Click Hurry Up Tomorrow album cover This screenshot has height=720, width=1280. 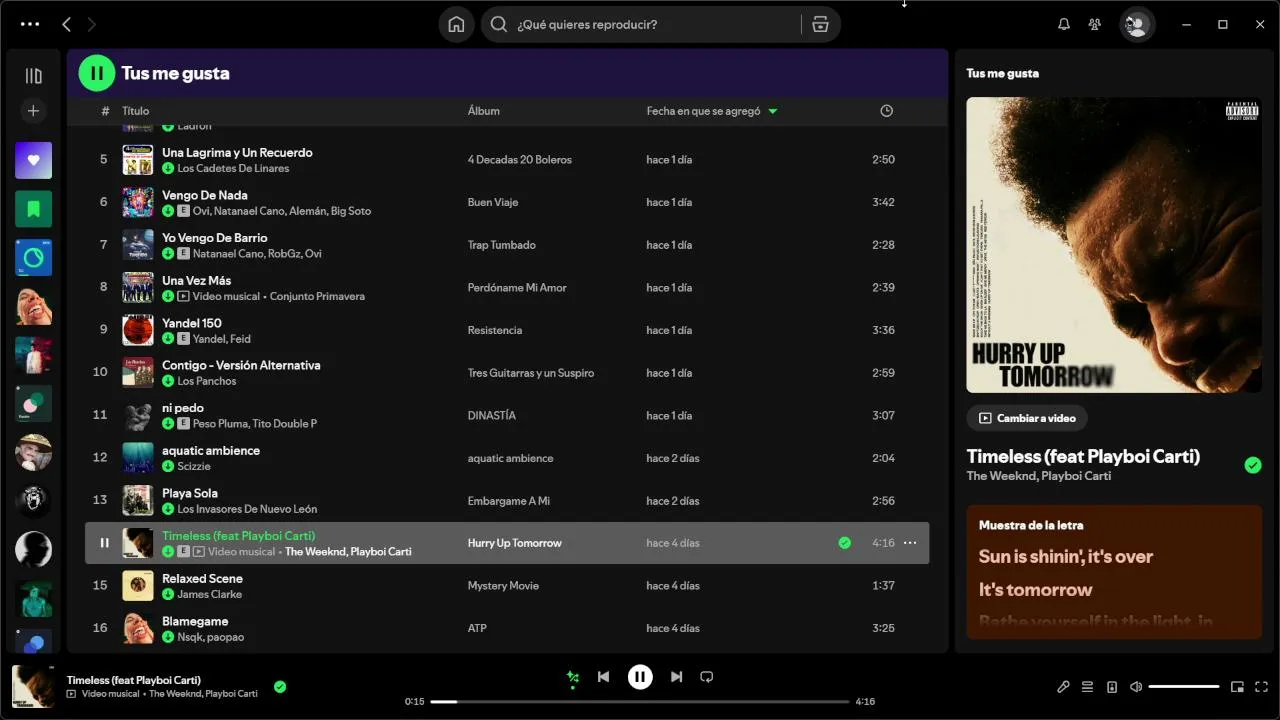(1114, 245)
